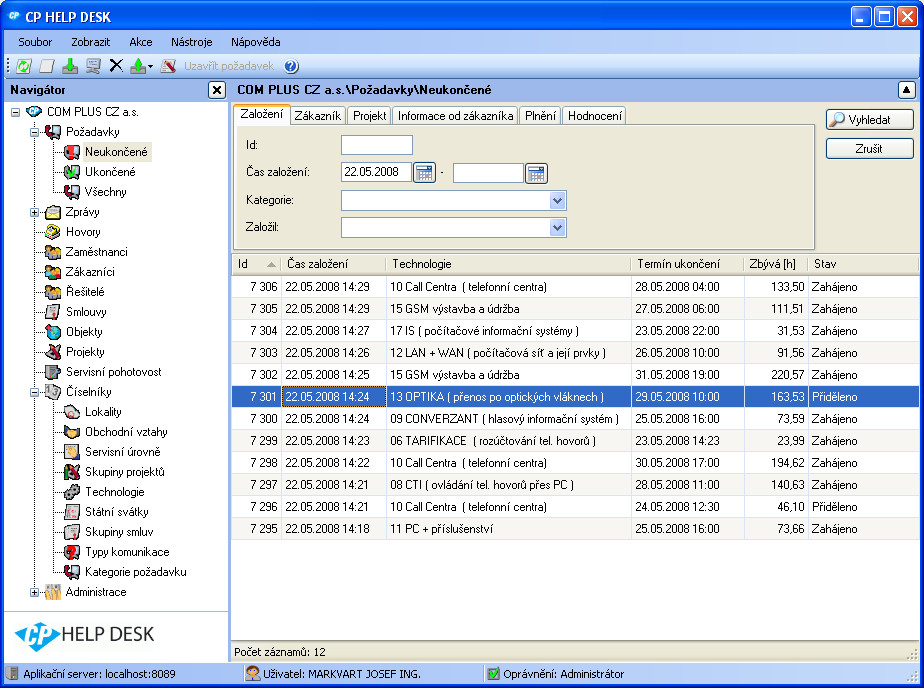The image size is (924, 688).
Task: Open the export icon's dropdown arrow
Action: click(150, 67)
